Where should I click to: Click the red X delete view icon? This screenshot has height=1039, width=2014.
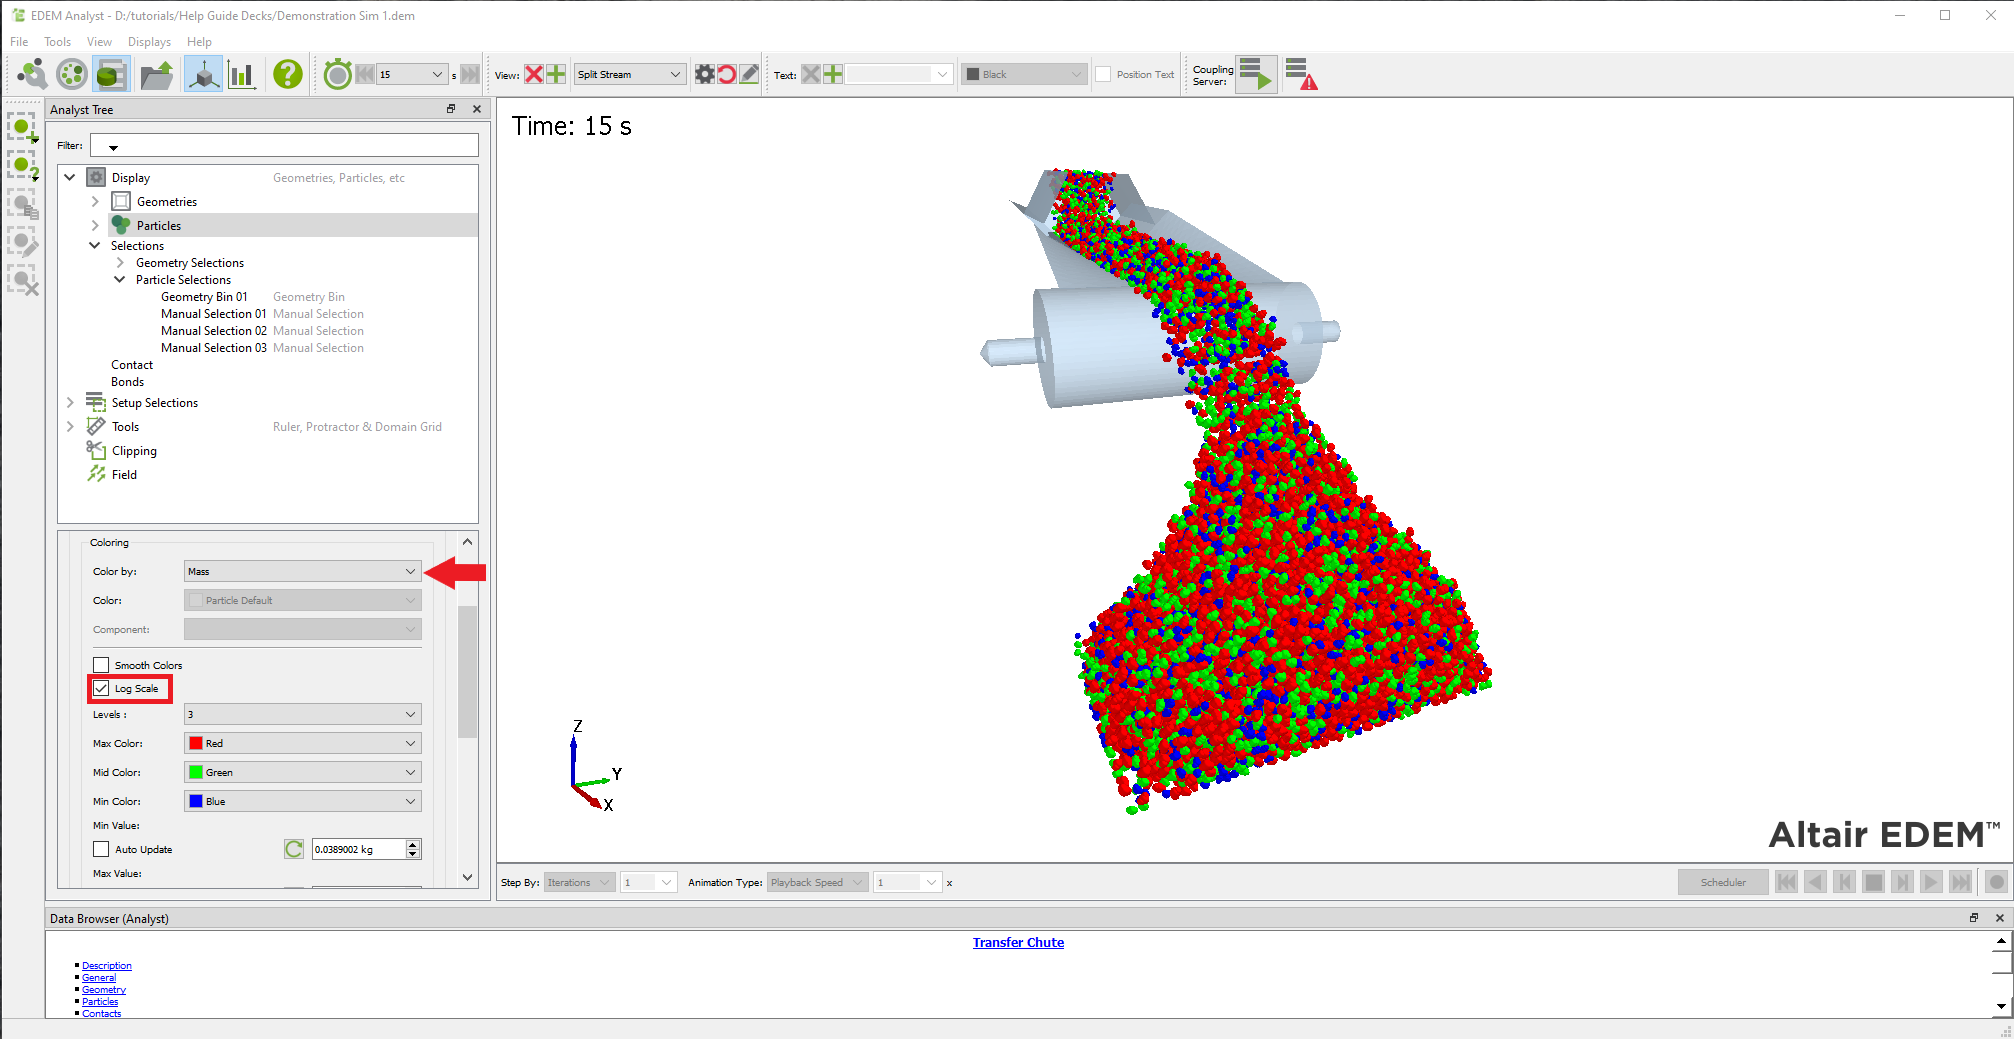pos(534,74)
